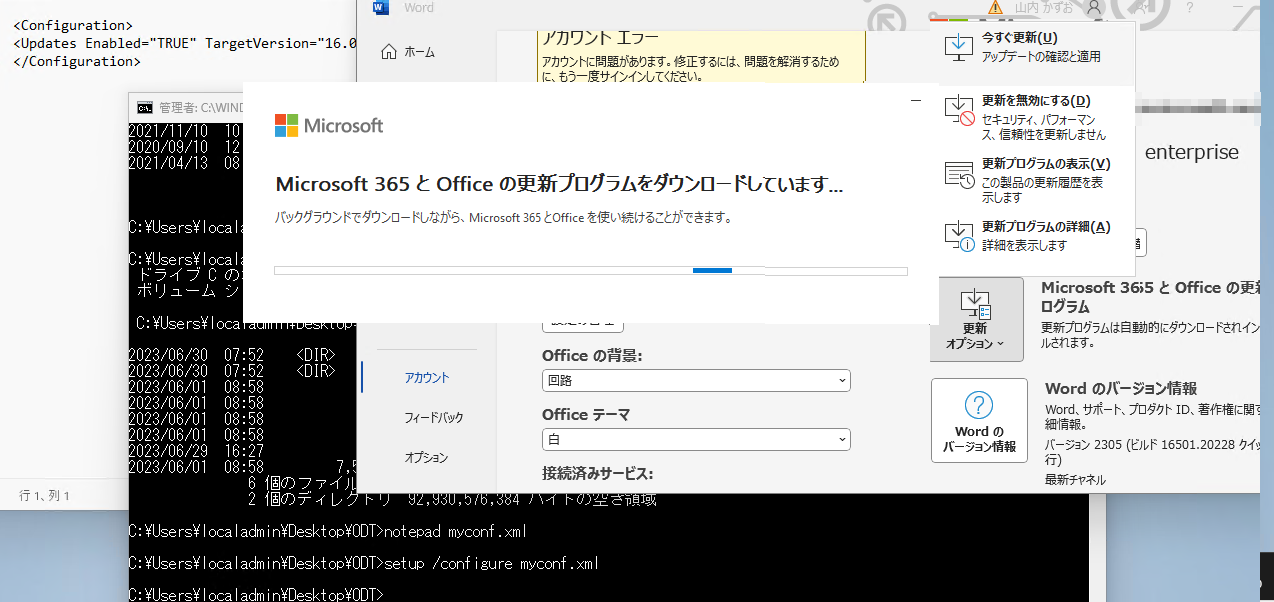This screenshot has width=1274, height=602.
Task: Click the Microsoft 365 と Office の更新プログラム heading
Action: coord(1149,297)
